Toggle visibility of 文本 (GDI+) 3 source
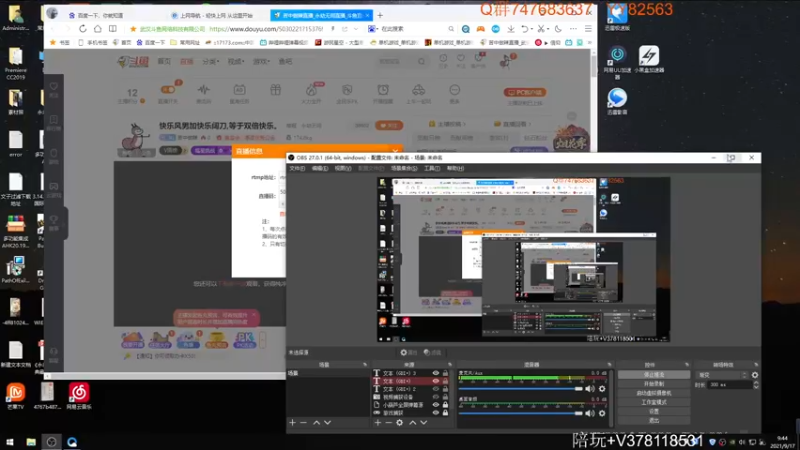Screen dimensions: 800x450 tap(436, 373)
